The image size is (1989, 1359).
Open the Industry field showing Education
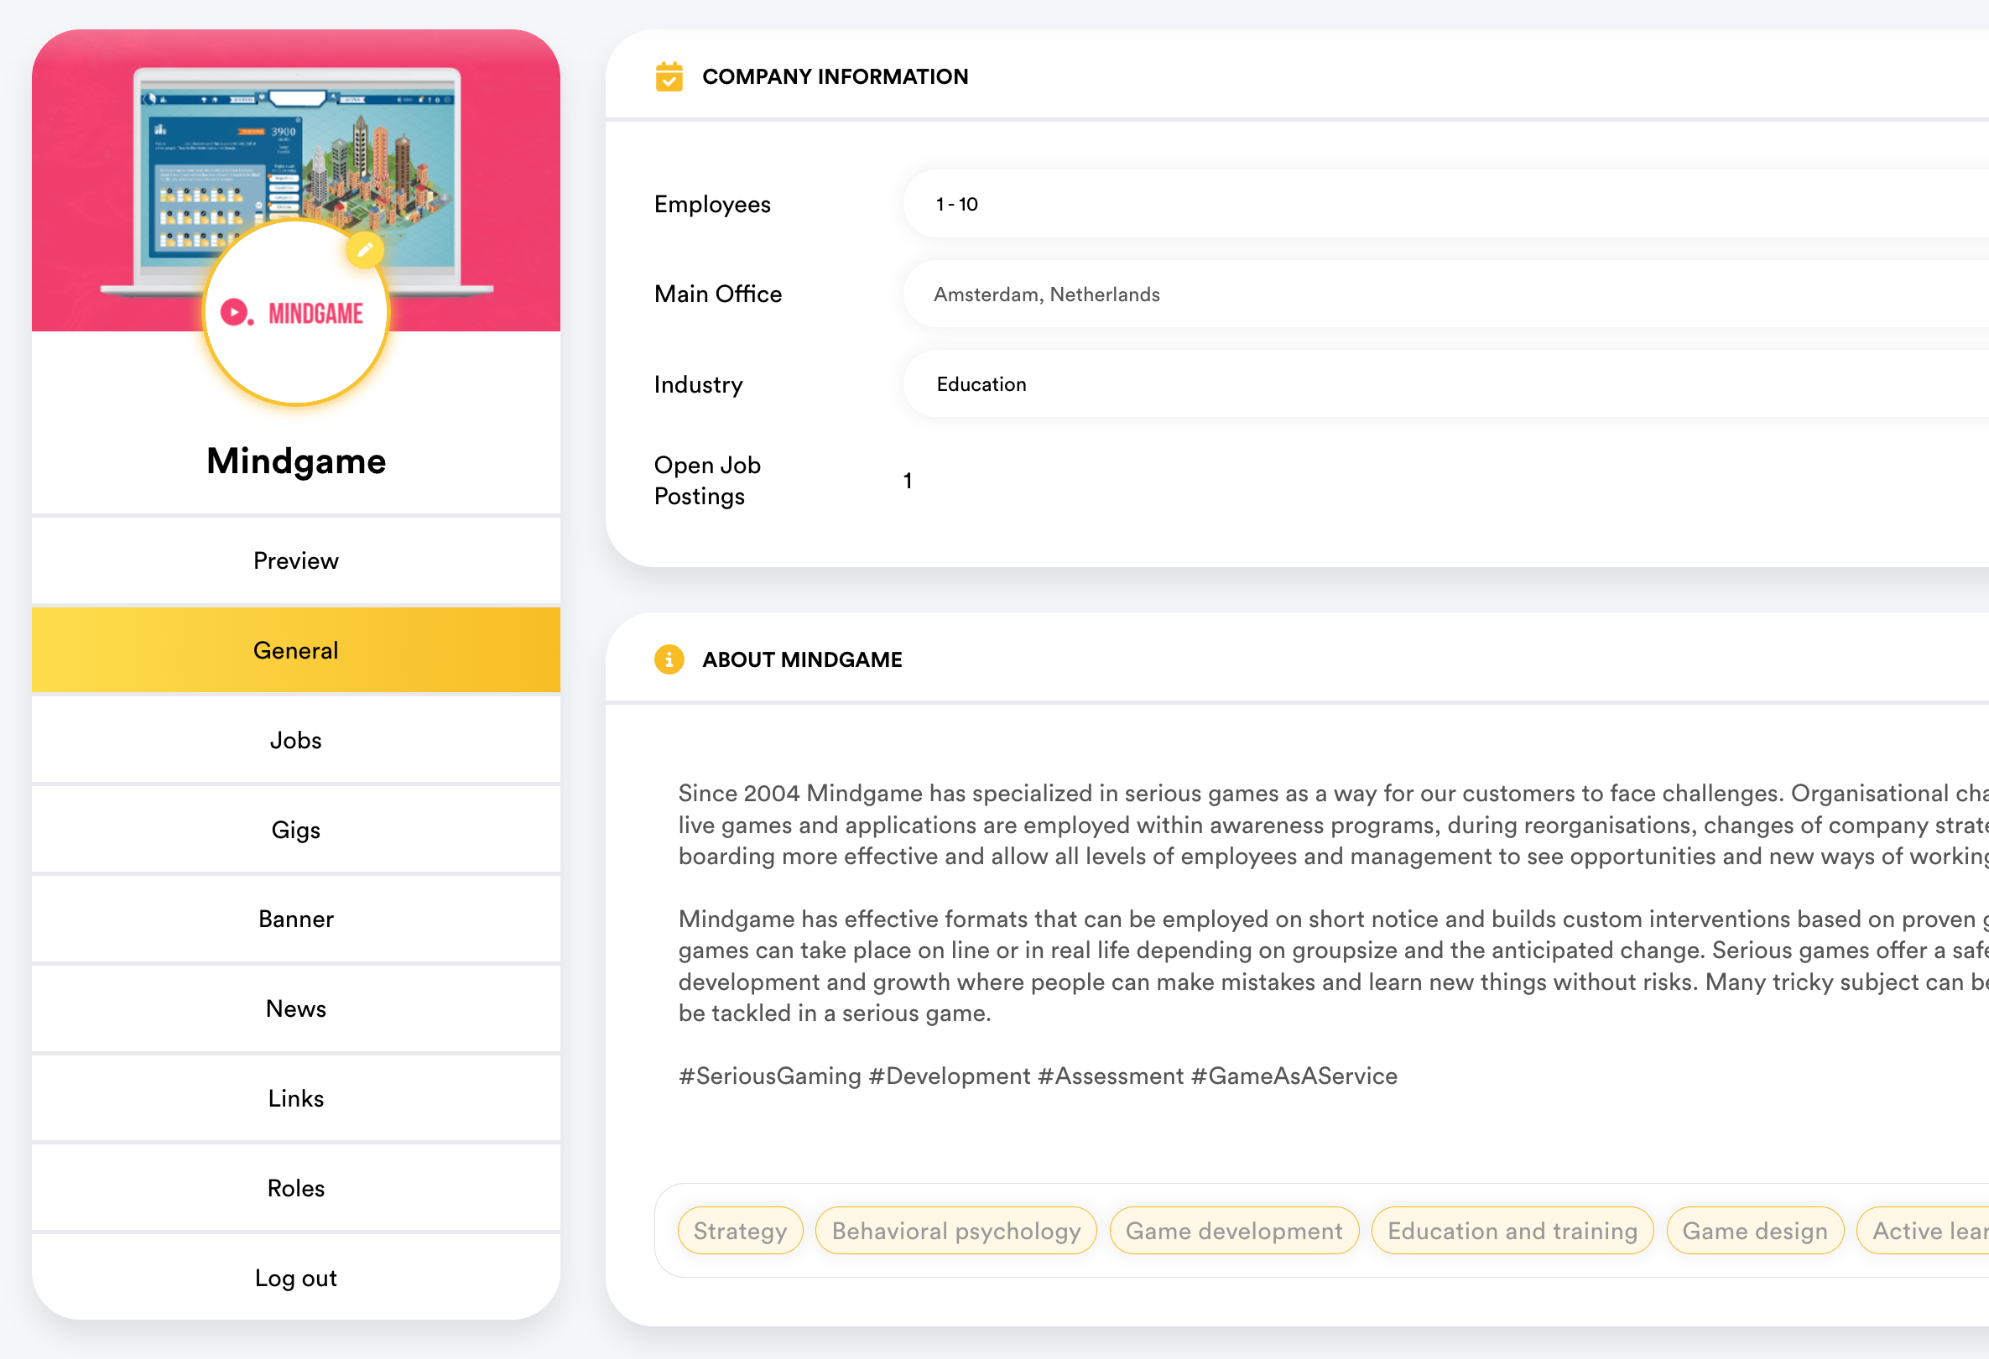pyautogui.click(x=1300, y=384)
